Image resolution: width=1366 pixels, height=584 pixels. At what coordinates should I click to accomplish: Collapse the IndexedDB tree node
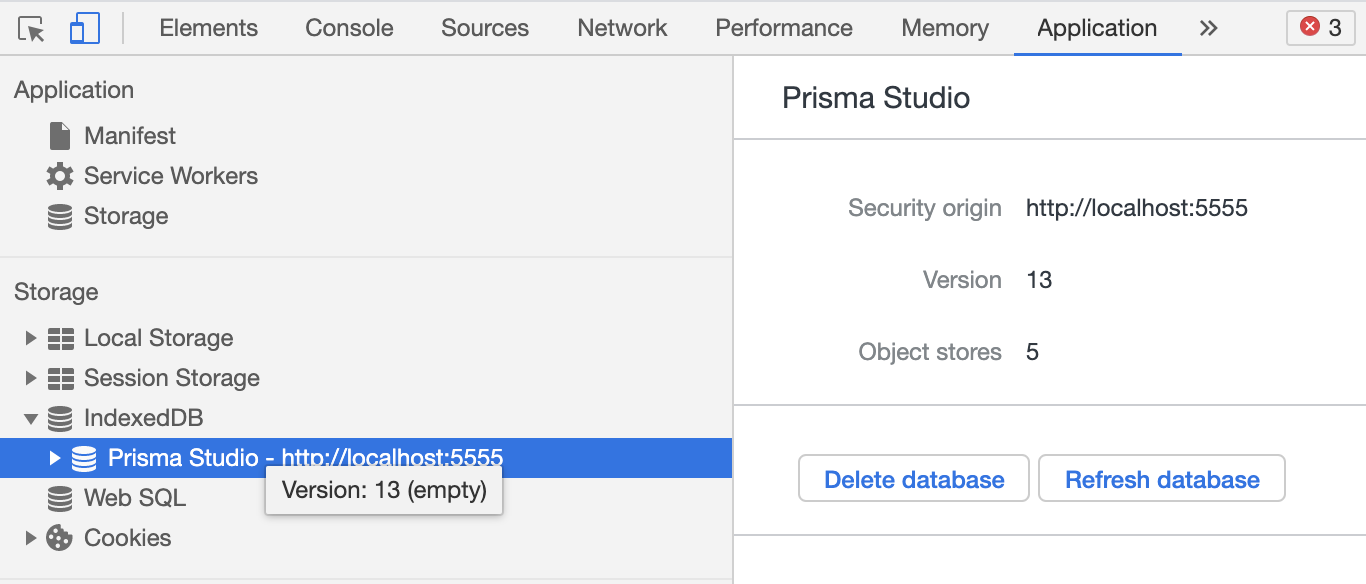31,418
